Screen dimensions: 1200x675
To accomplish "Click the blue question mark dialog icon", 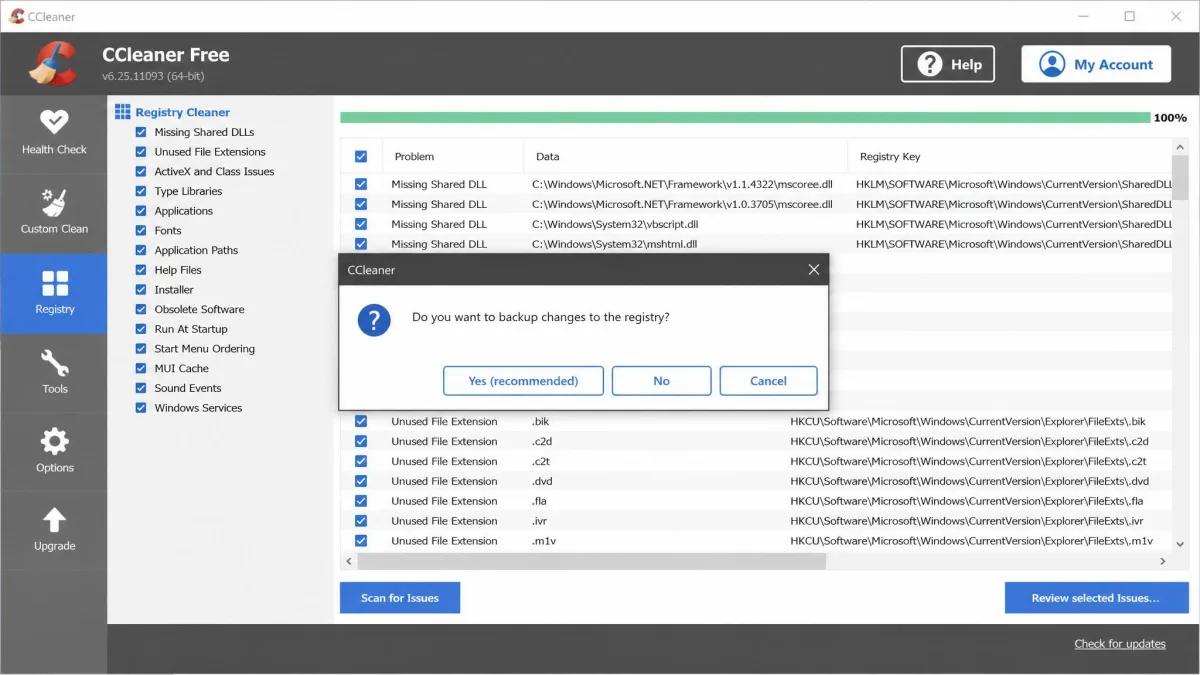I will point(374,320).
